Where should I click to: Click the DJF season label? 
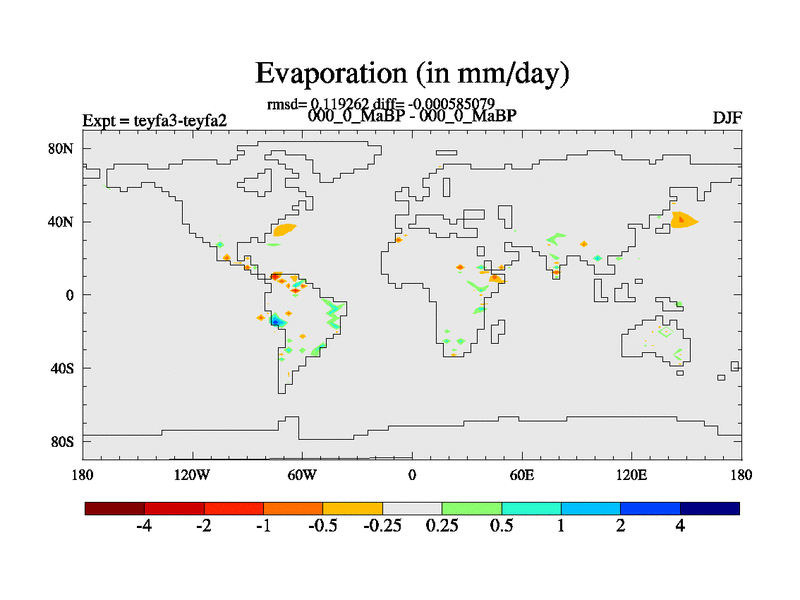pyautogui.click(x=726, y=118)
